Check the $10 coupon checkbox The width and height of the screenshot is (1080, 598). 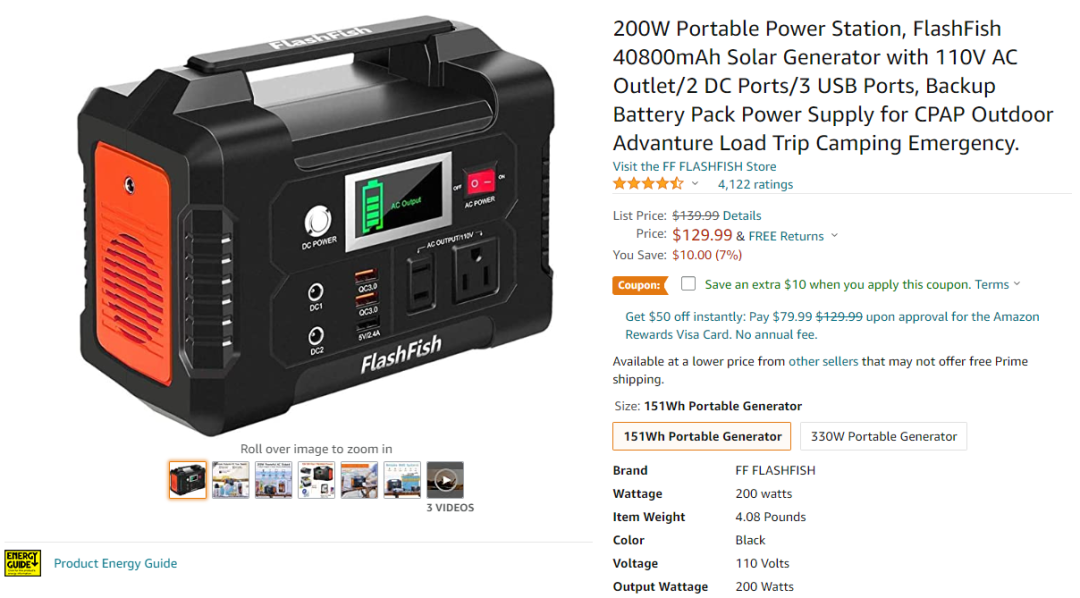pos(688,284)
